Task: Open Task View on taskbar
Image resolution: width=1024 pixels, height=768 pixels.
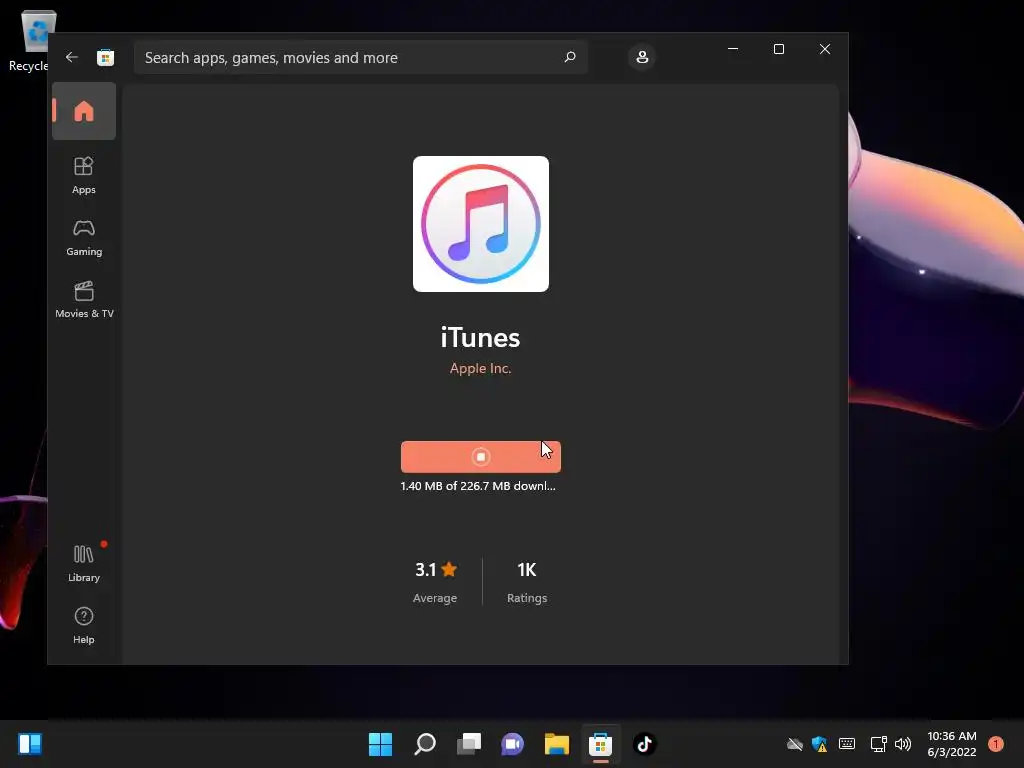Action: click(468, 744)
